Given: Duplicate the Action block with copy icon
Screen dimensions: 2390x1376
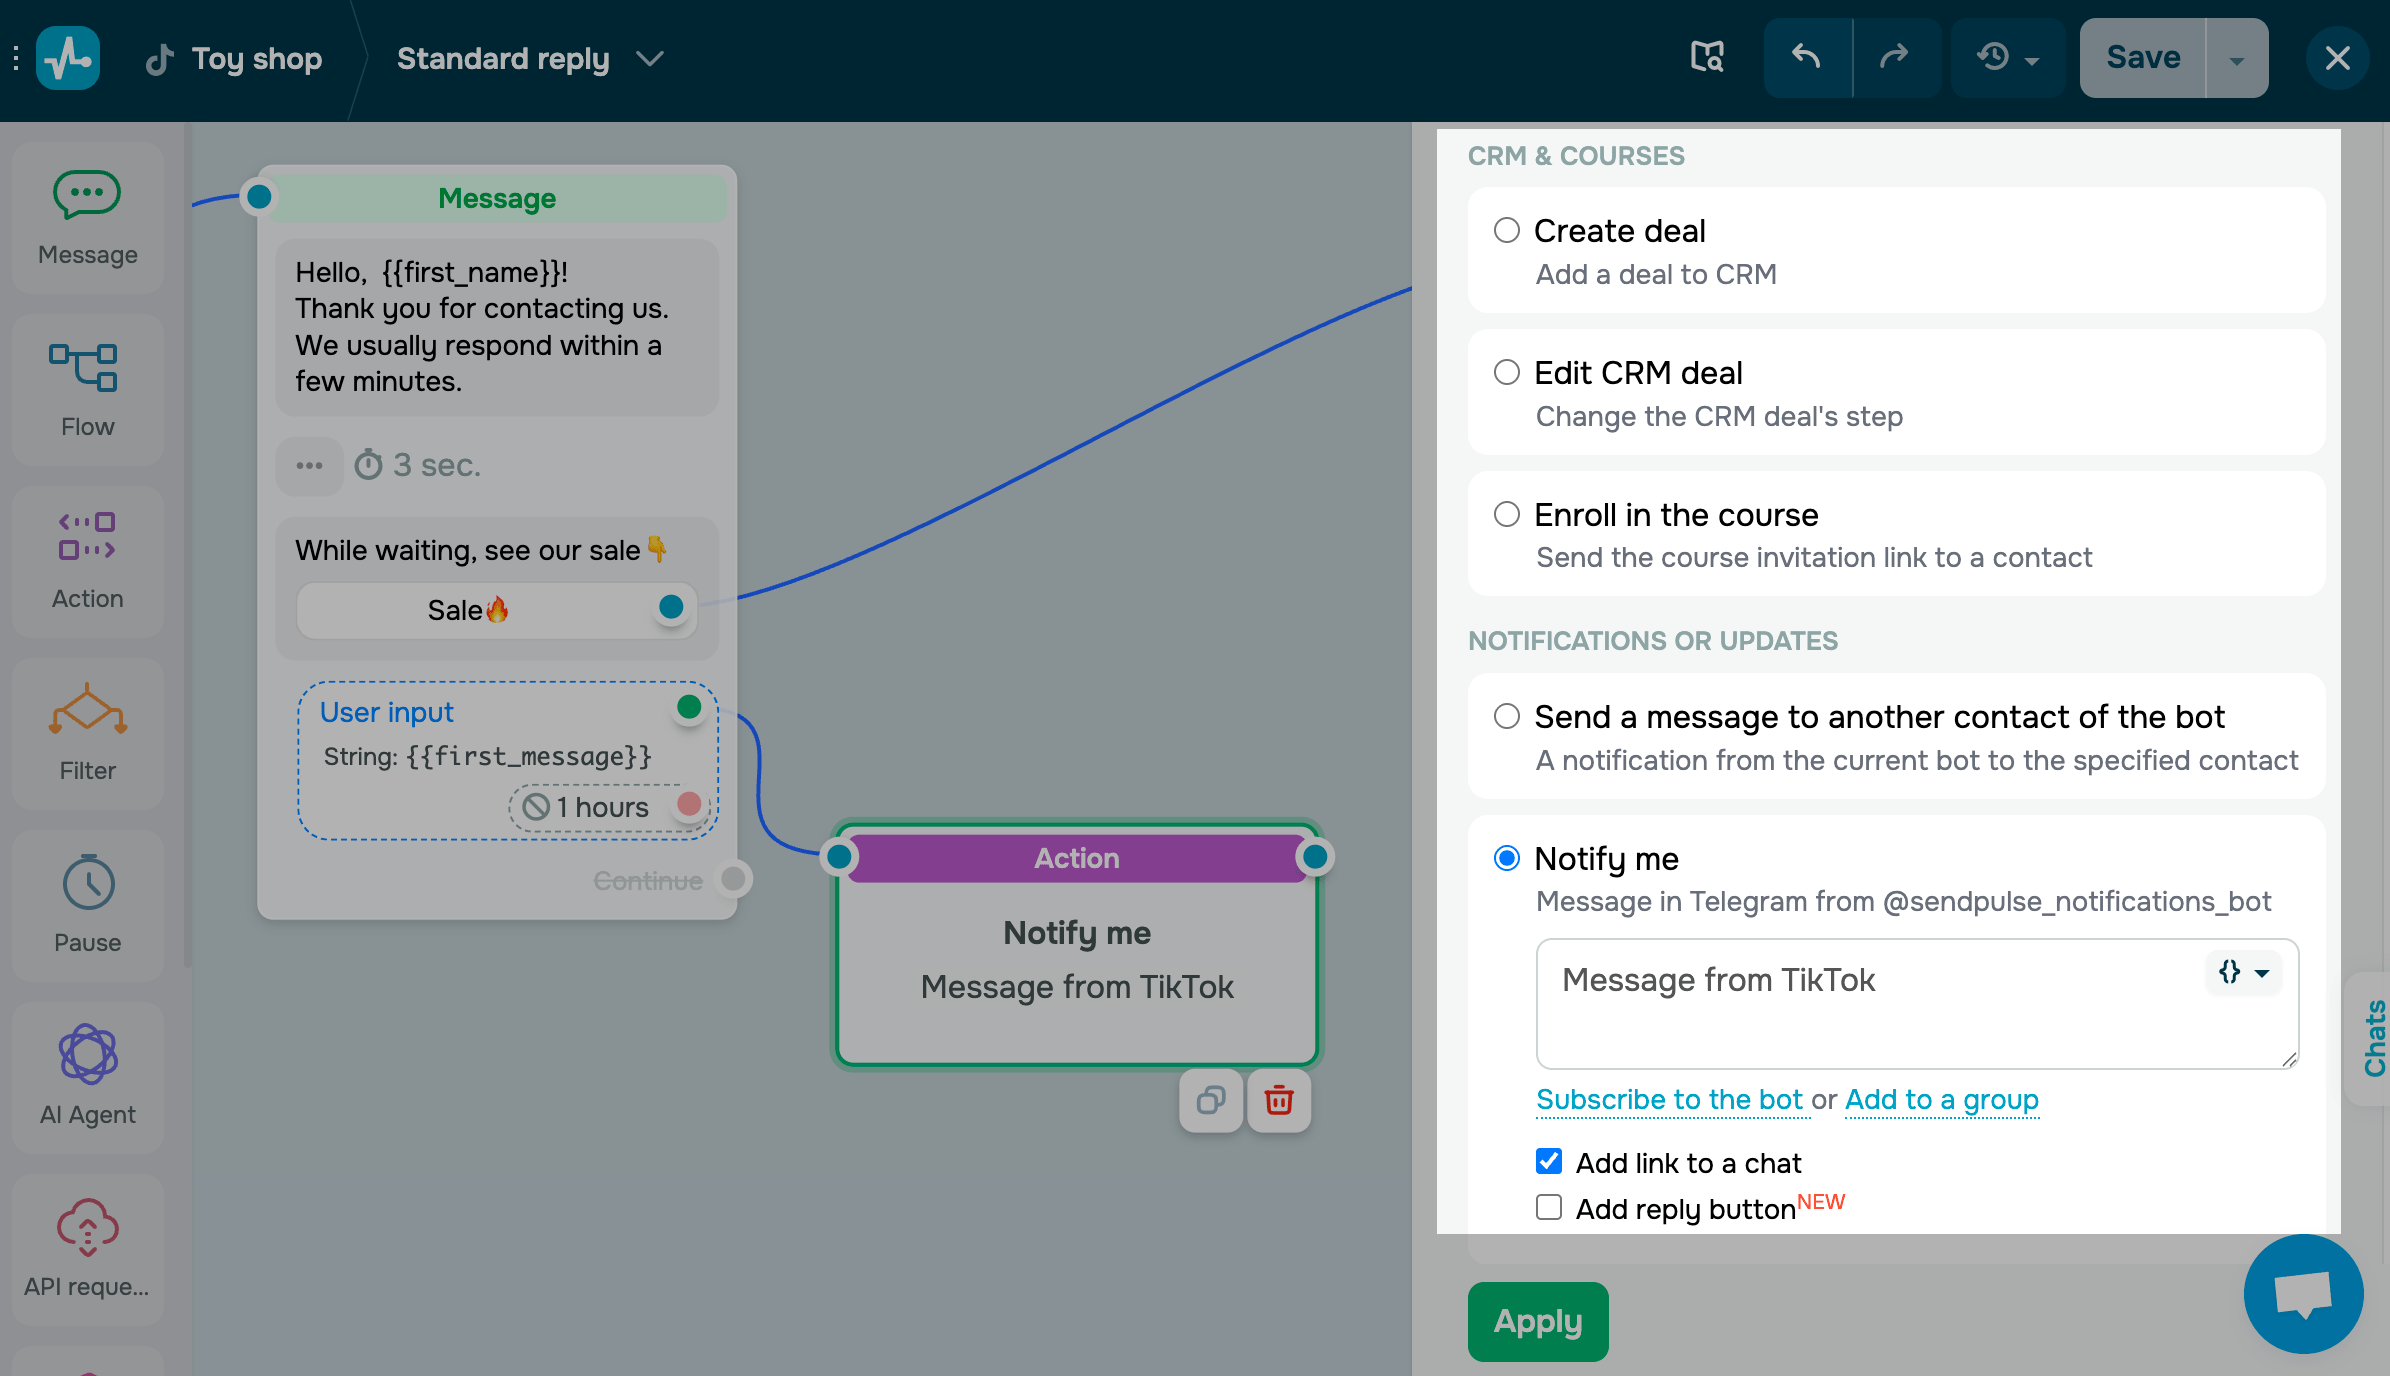Looking at the screenshot, I should (x=1211, y=1101).
